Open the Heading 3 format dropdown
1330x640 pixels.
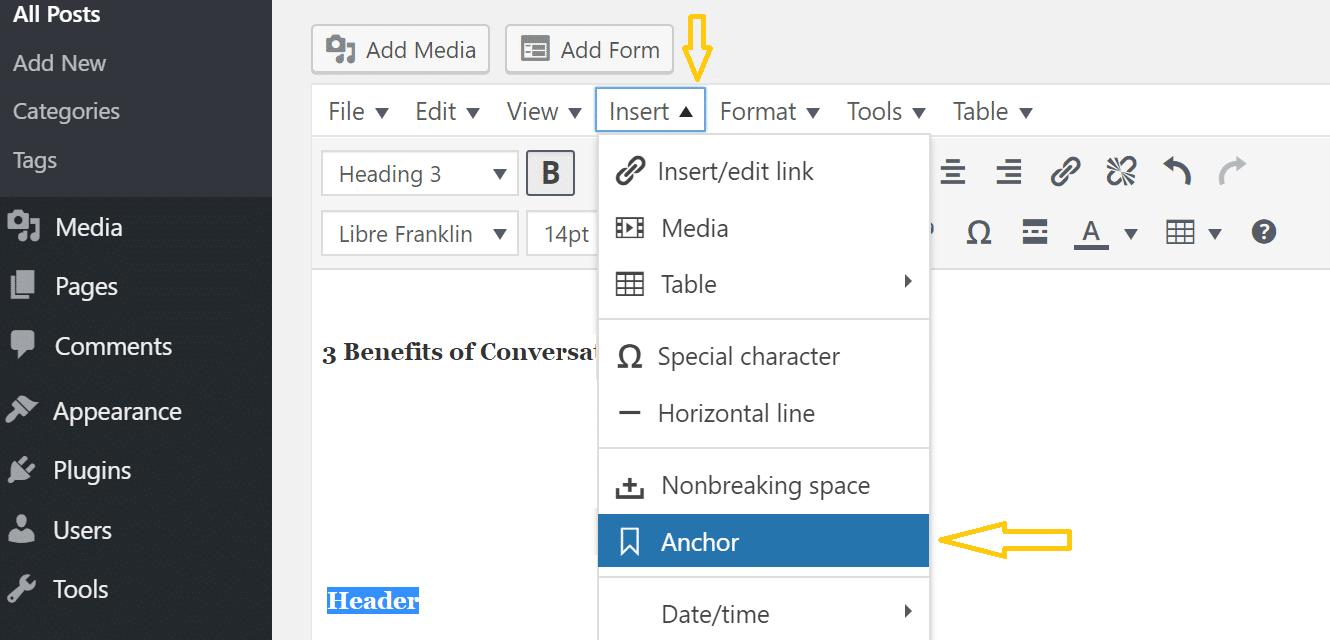(x=420, y=174)
